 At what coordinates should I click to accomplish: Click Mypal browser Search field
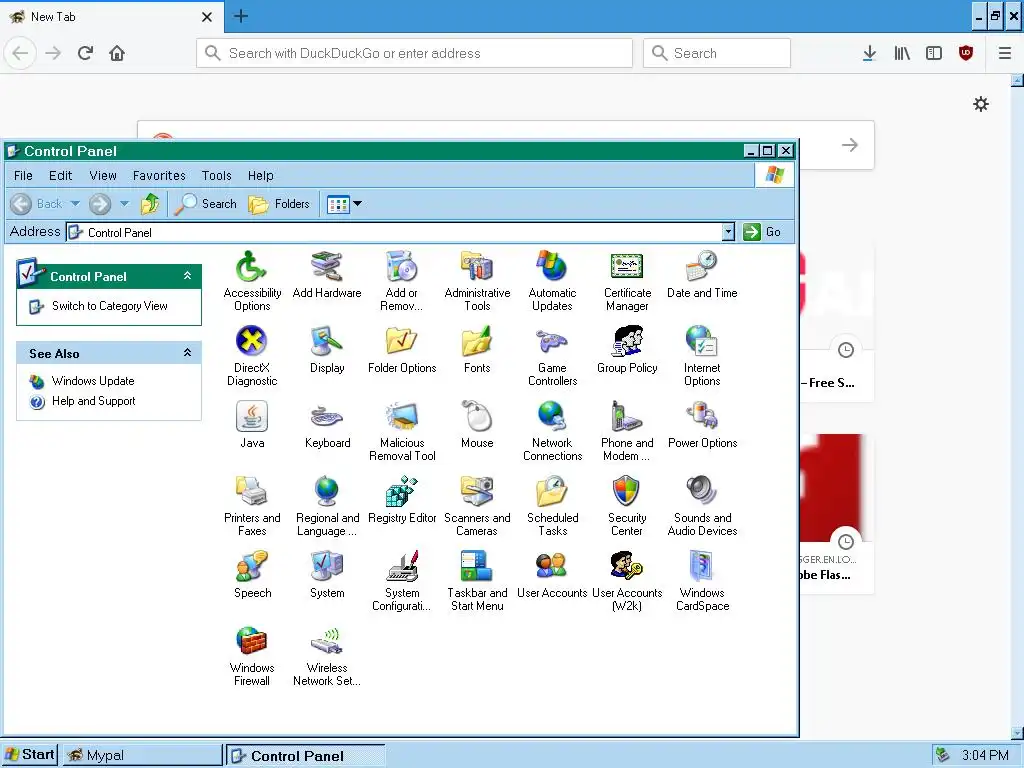click(716, 53)
